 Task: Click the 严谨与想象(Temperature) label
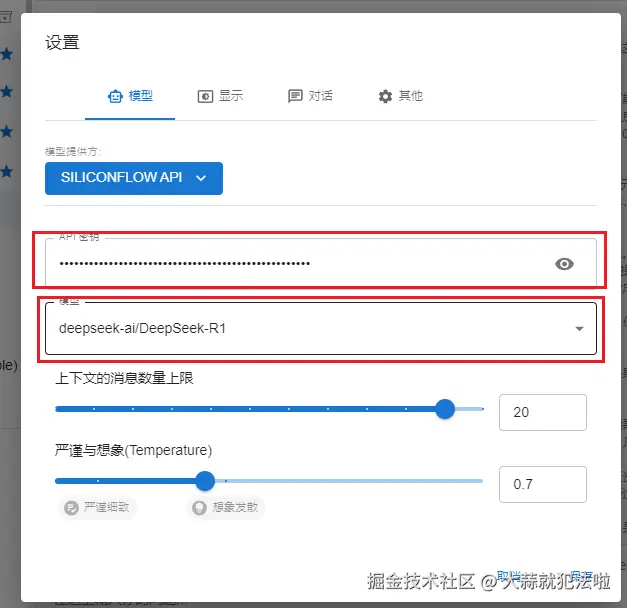134,450
